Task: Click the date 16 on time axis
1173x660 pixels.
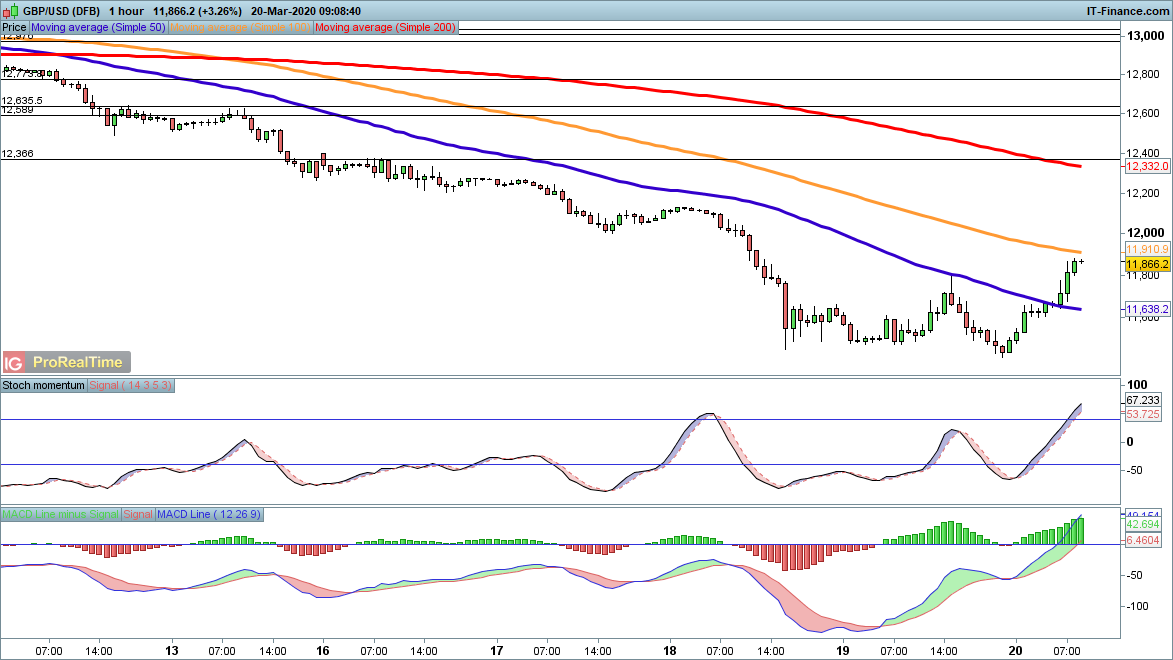Action: (323, 650)
